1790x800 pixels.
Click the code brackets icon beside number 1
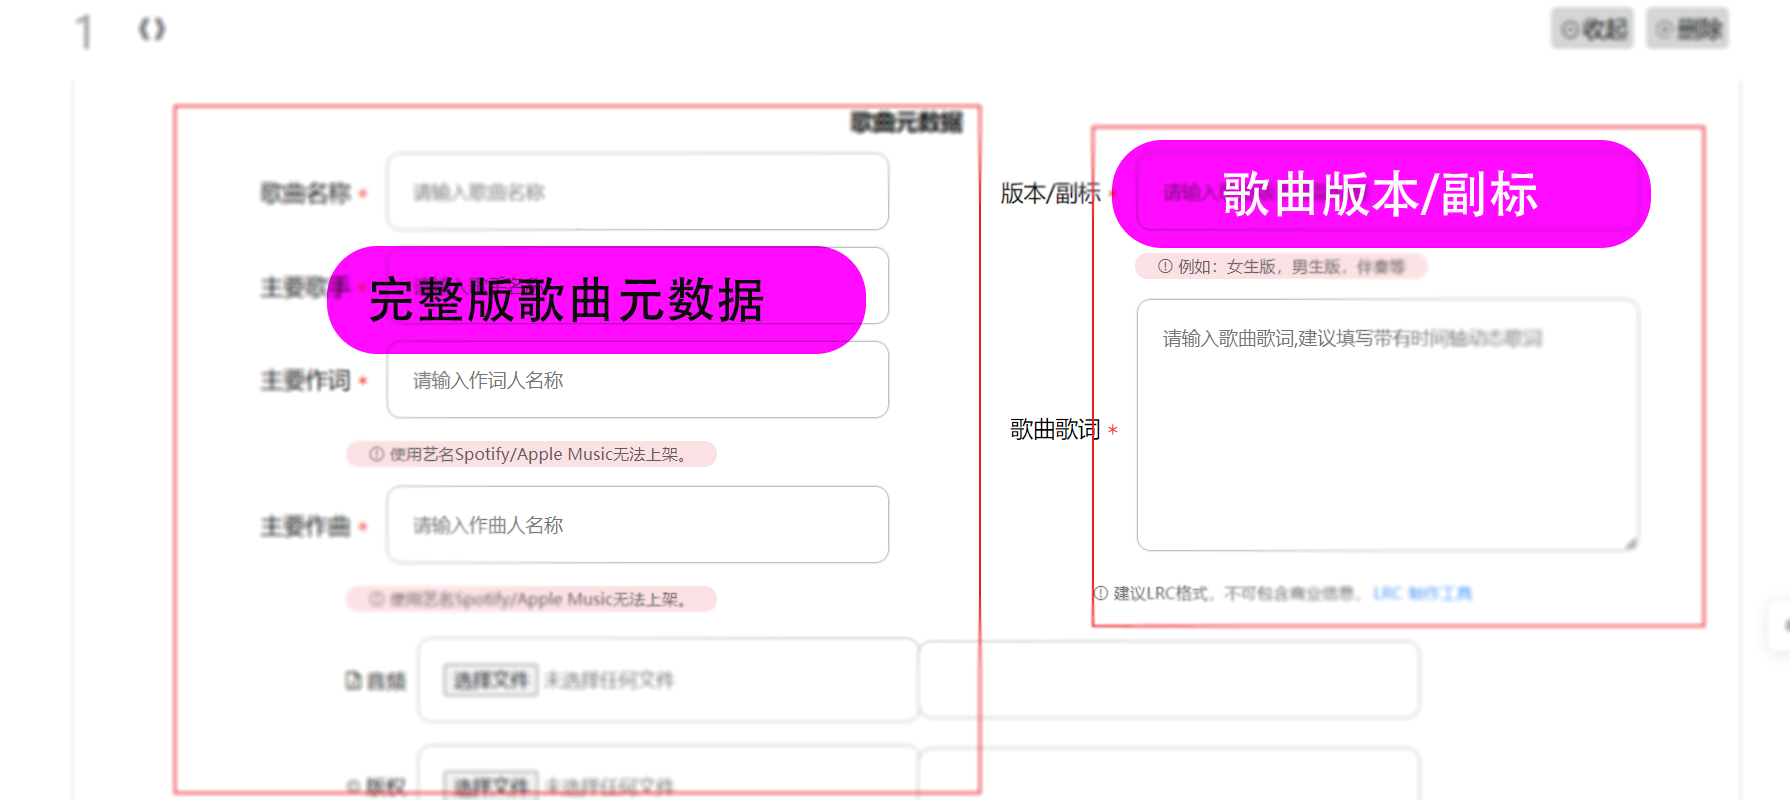tap(152, 30)
